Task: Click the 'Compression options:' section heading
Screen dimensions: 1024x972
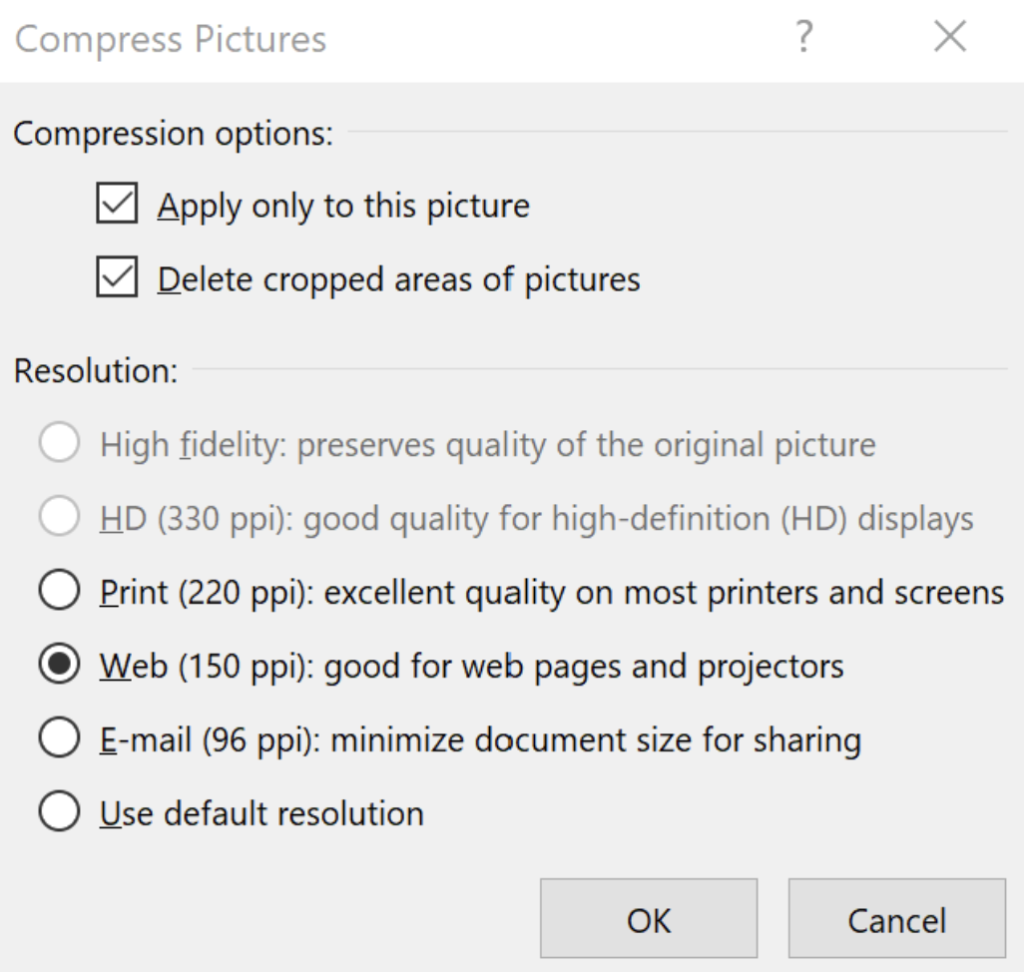Action: tap(173, 134)
